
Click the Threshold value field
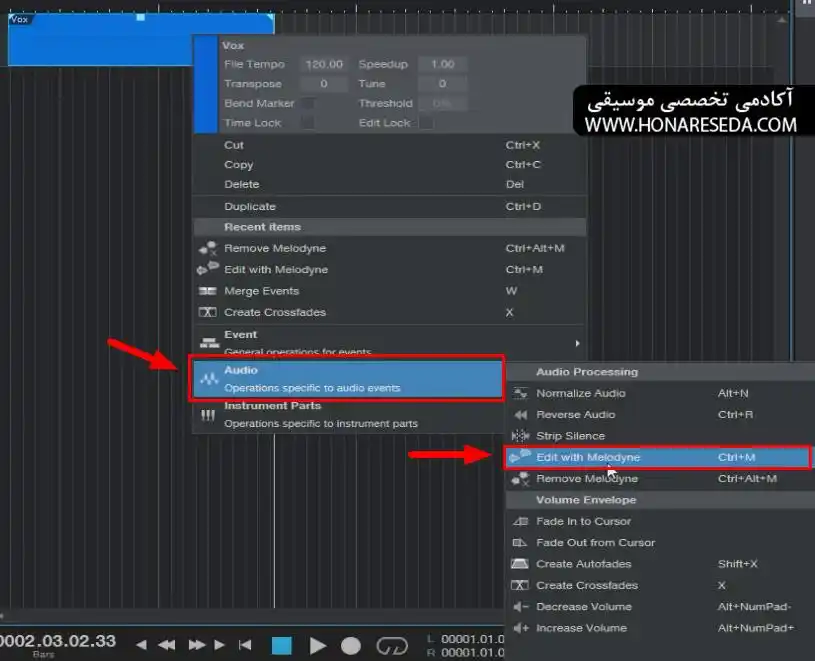[x=443, y=103]
